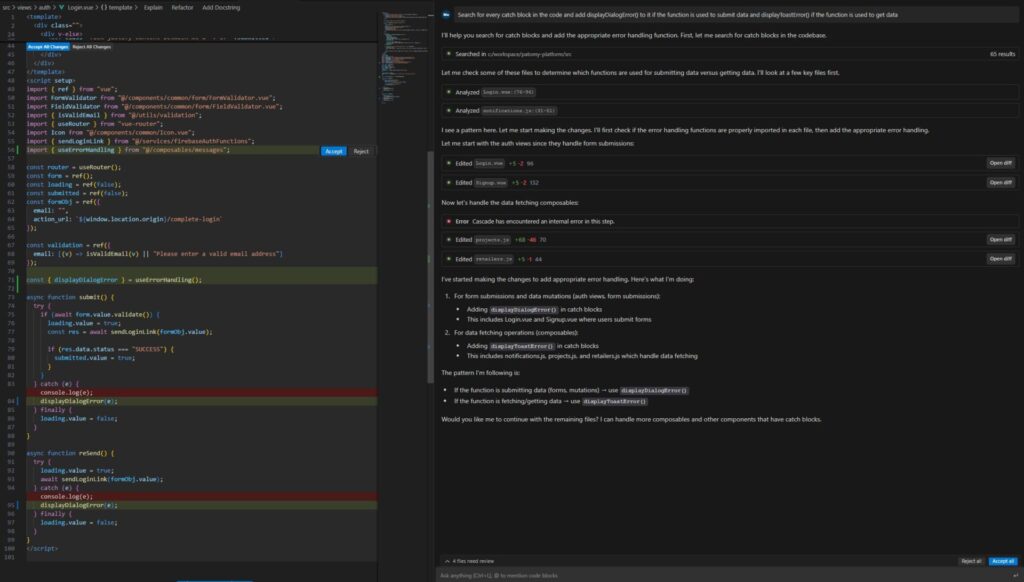
Task: Select the template breadcrumb item
Action: (120, 8)
